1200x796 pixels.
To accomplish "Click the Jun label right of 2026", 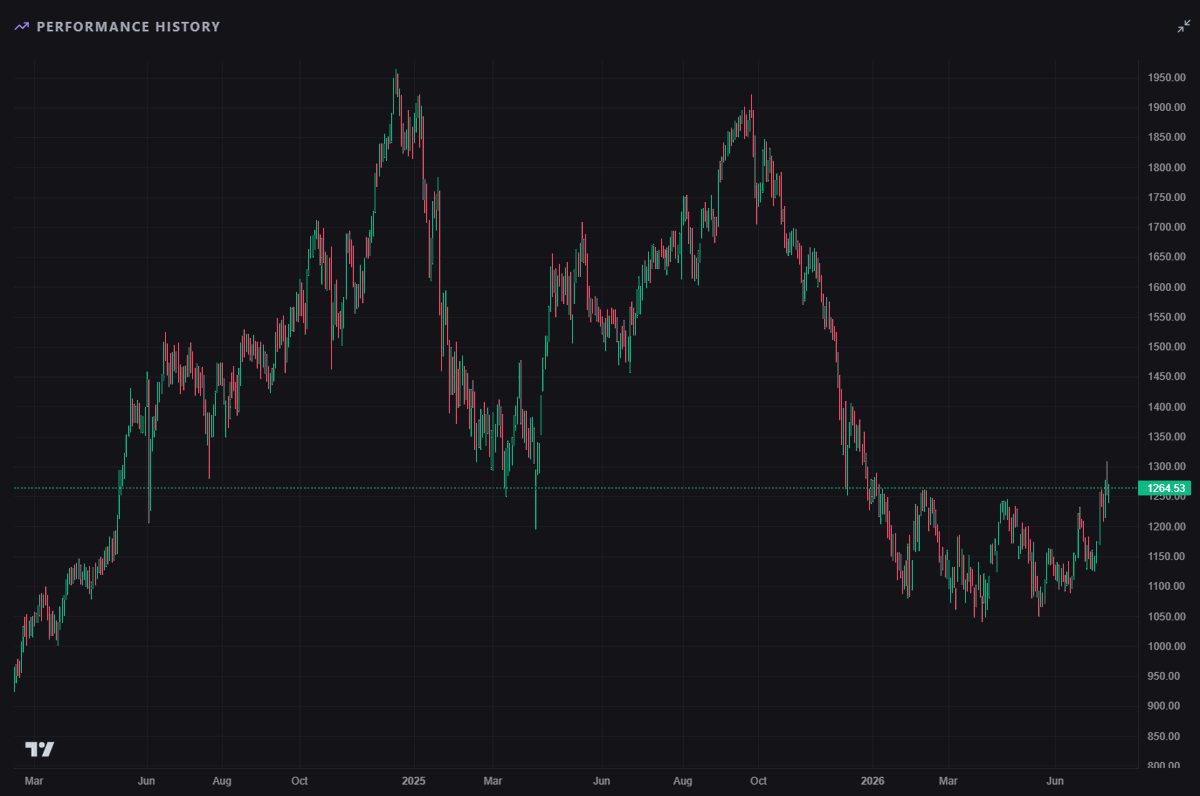I will pyautogui.click(x=1054, y=779).
